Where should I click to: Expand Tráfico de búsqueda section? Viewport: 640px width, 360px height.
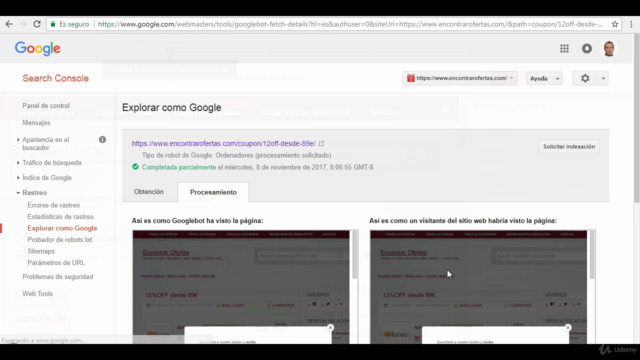(18, 162)
